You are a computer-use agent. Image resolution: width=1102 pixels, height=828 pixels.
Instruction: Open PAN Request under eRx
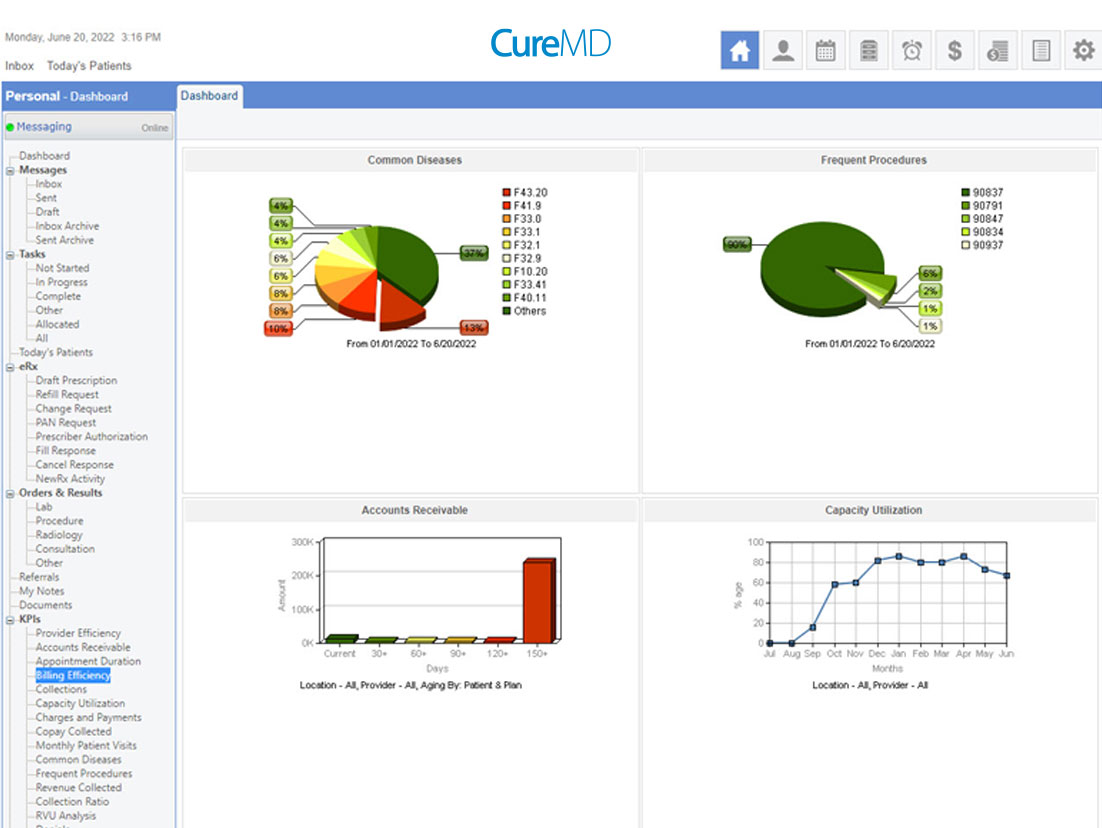[66, 422]
